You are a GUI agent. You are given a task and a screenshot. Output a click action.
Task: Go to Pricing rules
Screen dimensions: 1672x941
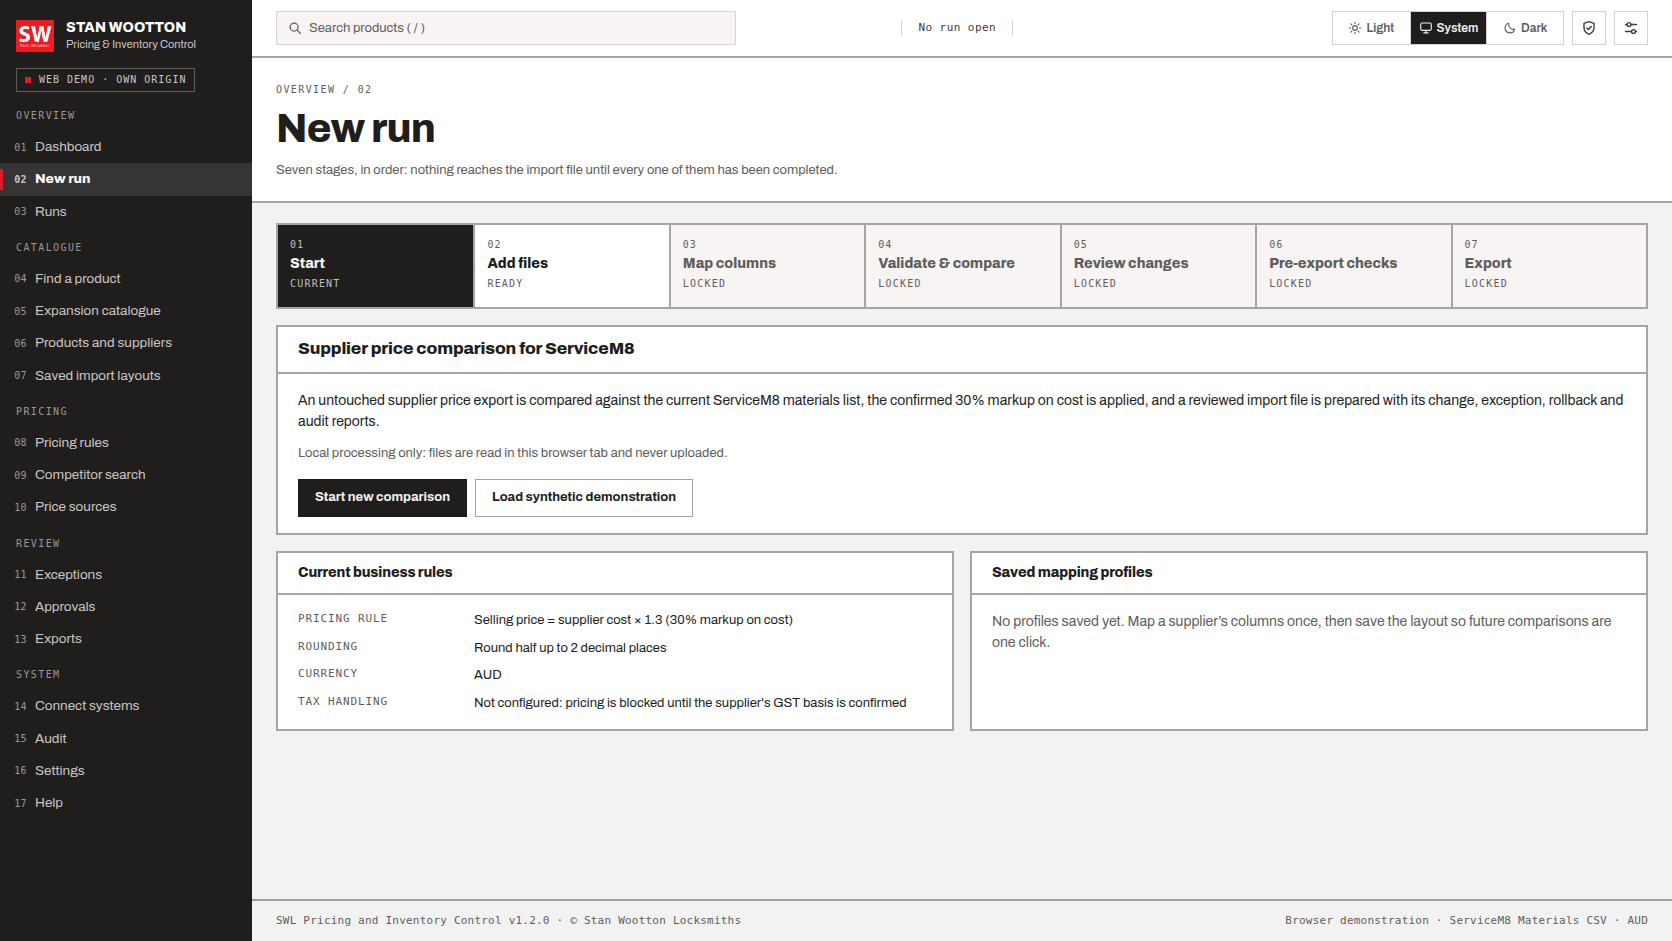tap(126, 443)
